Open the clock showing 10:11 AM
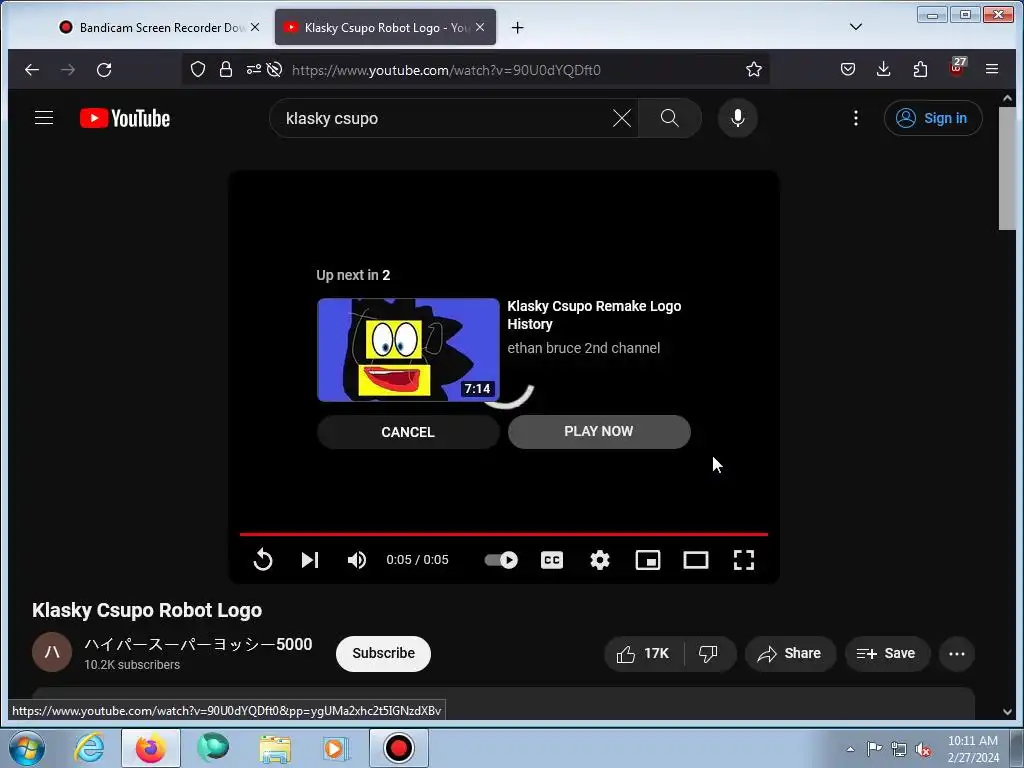This screenshot has height=768, width=1024. pos(973,749)
